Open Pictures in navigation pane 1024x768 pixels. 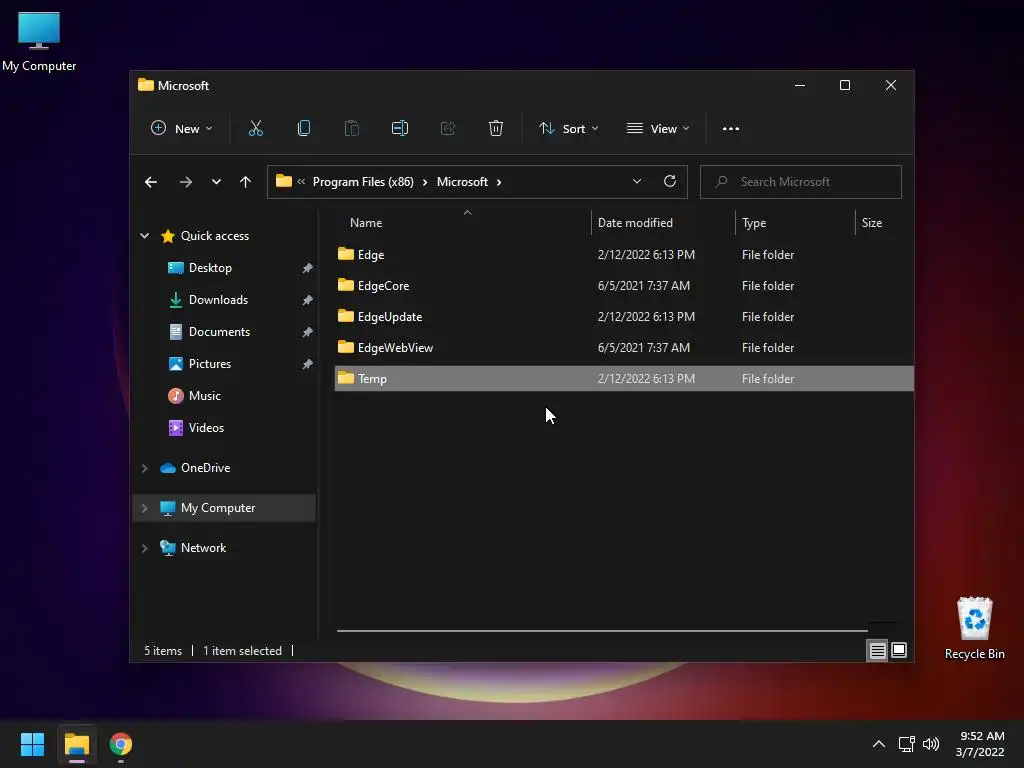[210, 364]
